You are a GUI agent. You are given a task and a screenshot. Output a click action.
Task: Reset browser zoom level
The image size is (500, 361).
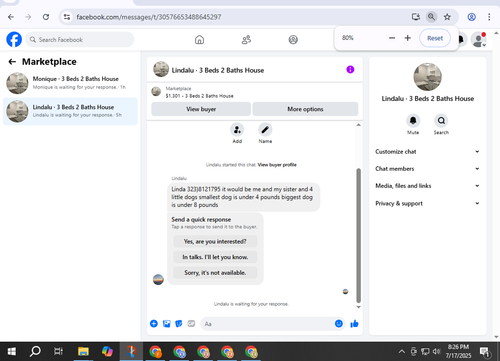[435, 38]
